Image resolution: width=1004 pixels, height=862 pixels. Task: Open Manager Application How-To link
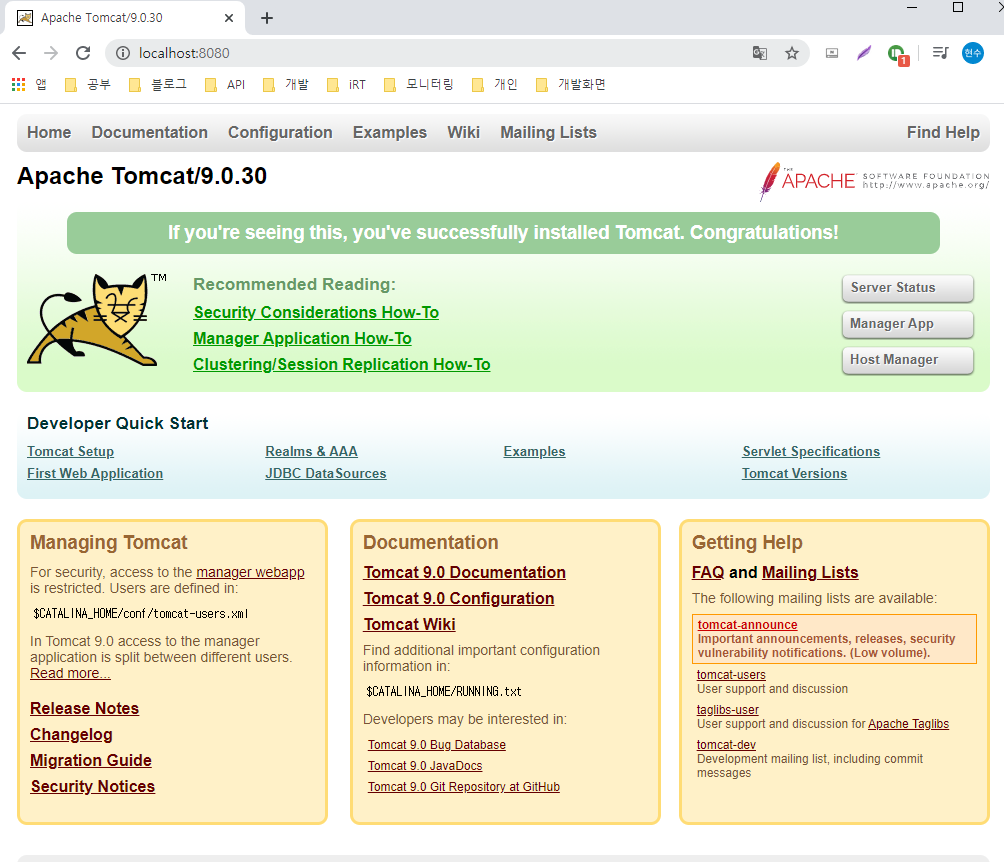pyautogui.click(x=302, y=339)
